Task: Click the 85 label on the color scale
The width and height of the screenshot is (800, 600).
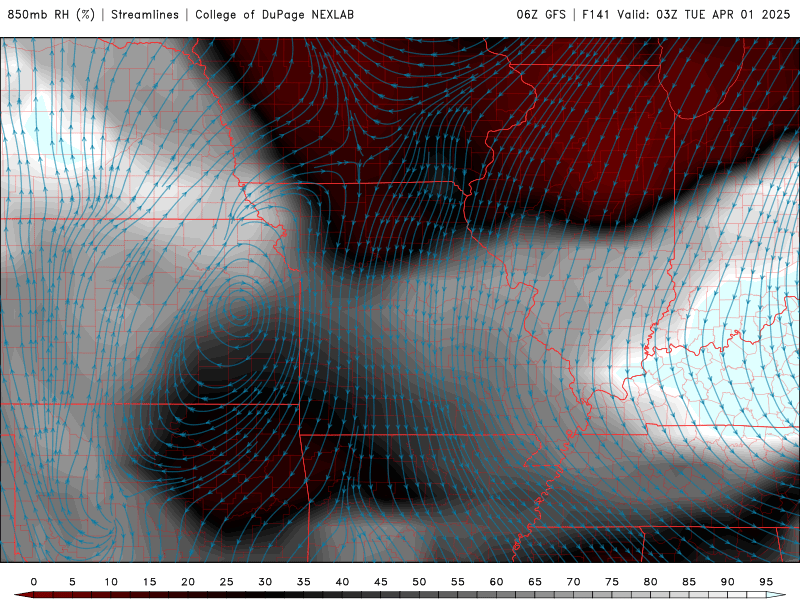Action: [x=689, y=582]
